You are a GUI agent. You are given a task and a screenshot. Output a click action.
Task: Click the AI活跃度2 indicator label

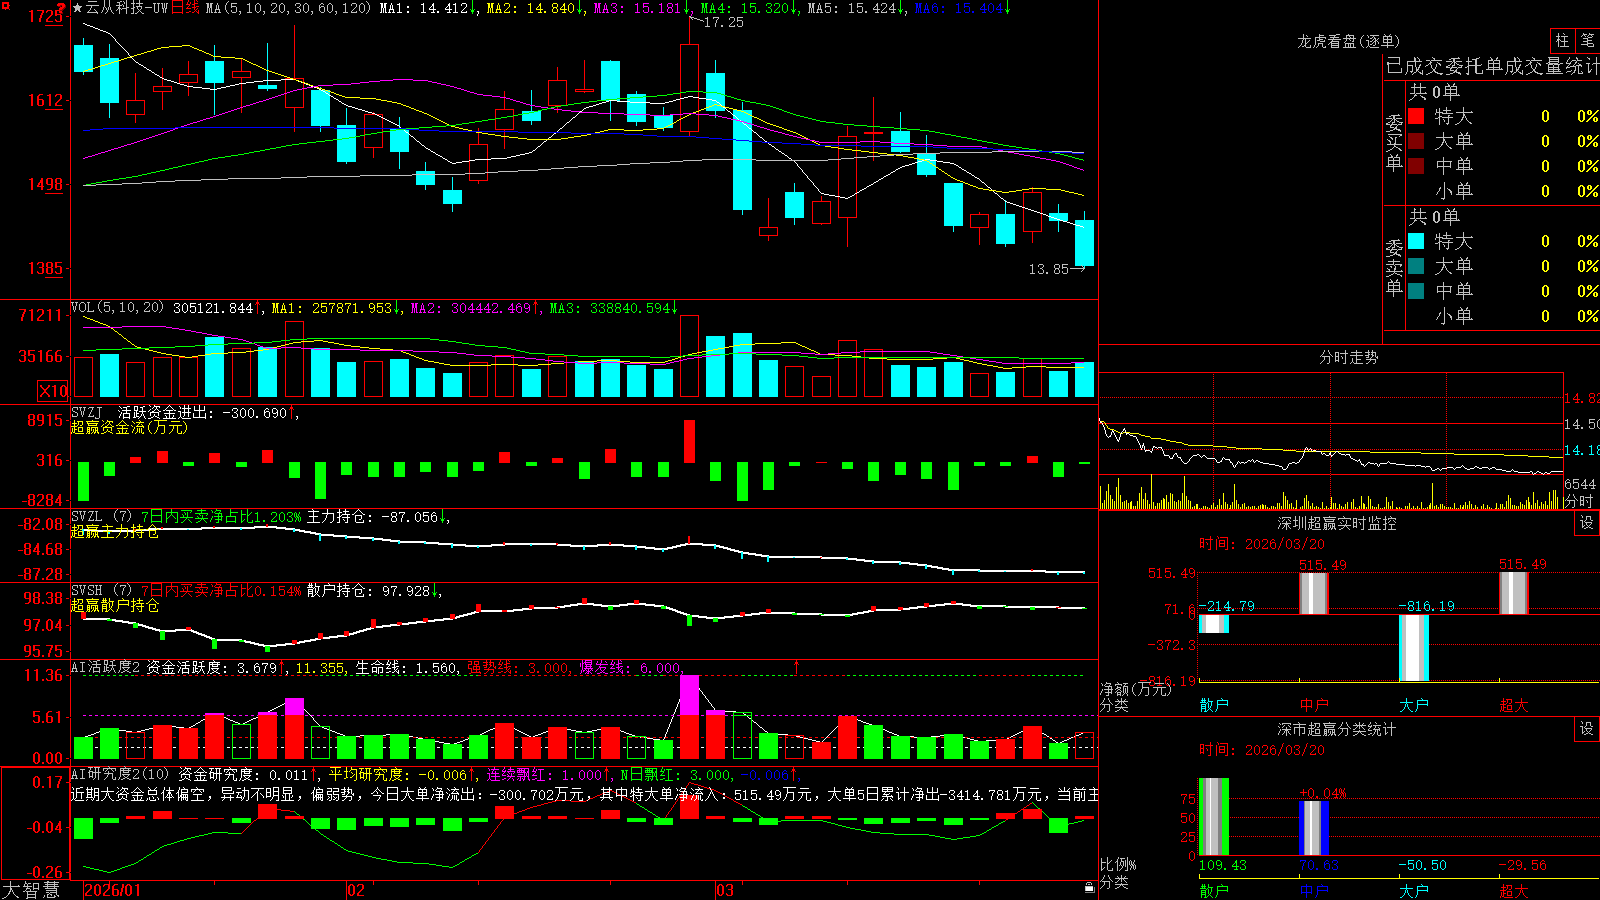[x=105, y=668]
